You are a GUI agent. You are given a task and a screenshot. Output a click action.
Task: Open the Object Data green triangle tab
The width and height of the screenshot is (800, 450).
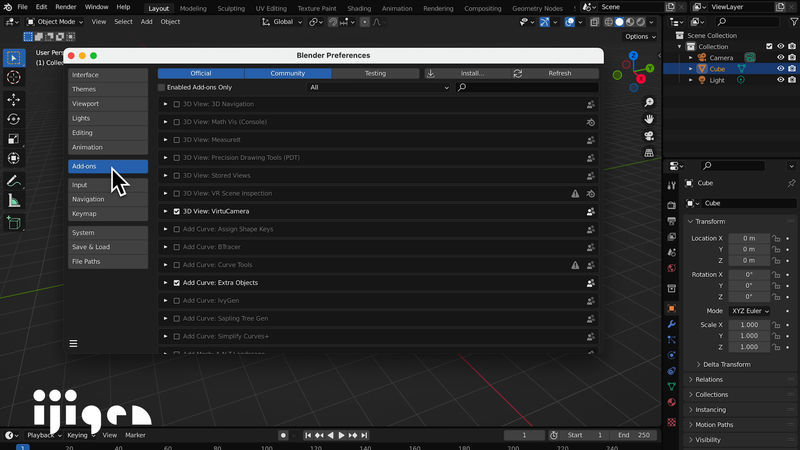pos(671,387)
